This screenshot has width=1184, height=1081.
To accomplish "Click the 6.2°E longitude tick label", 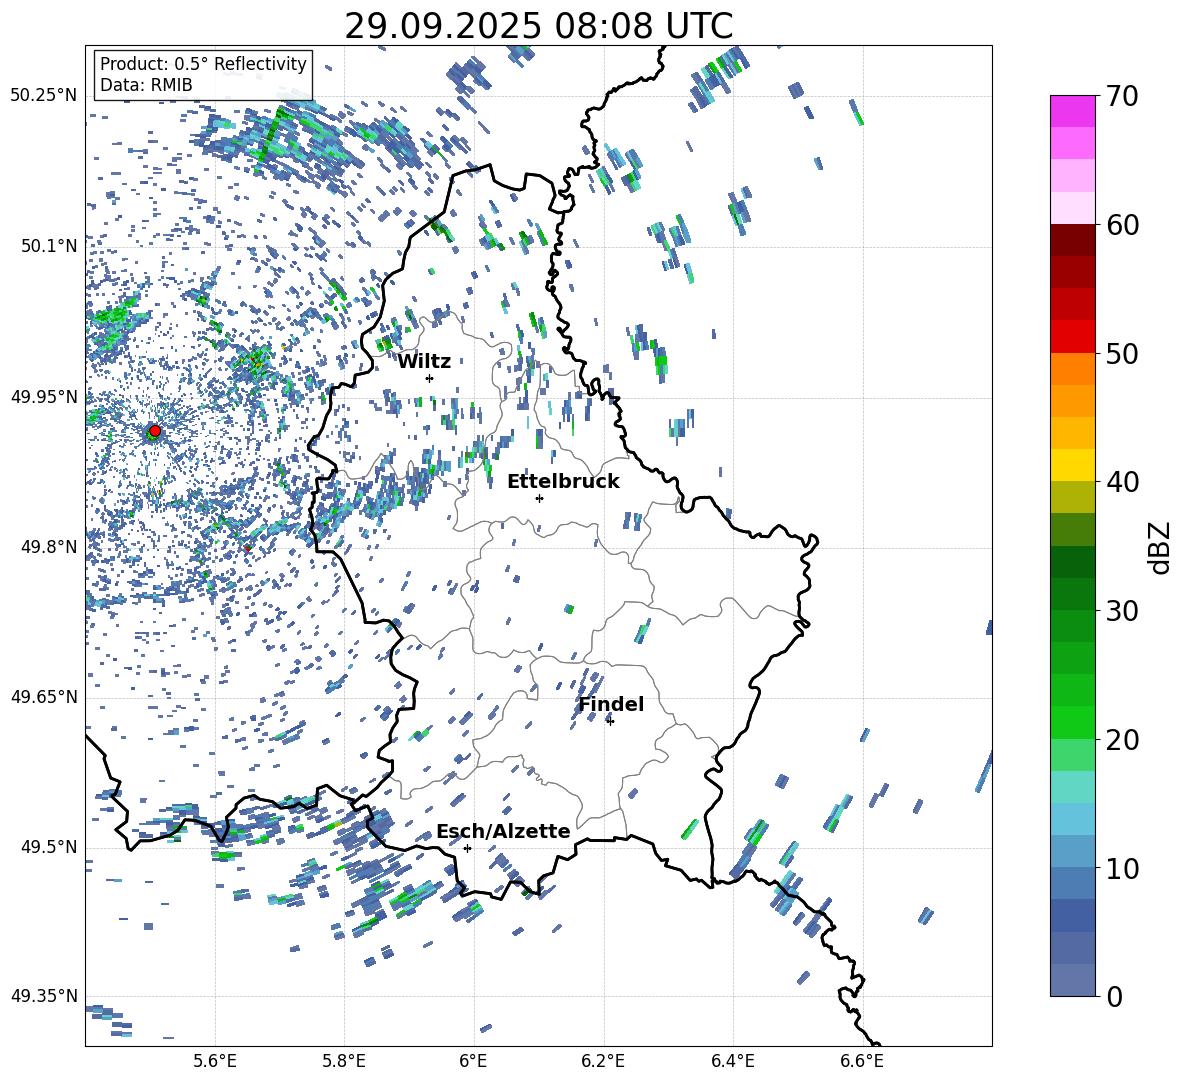I will [x=603, y=1060].
